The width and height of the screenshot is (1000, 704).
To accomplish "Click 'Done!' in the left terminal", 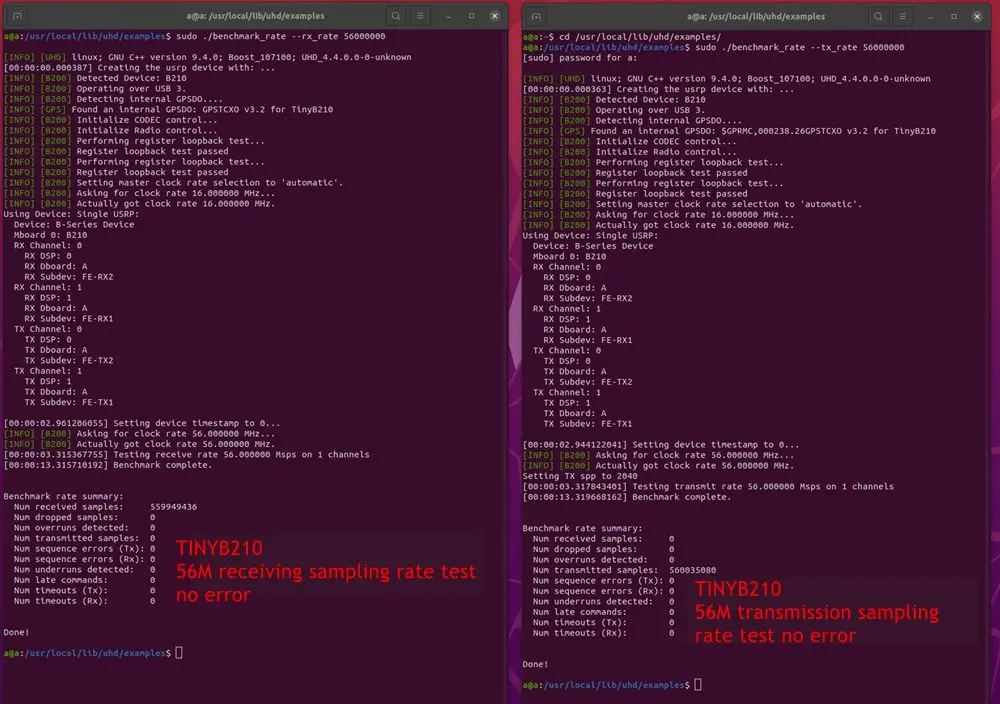I will click(x=17, y=633).
